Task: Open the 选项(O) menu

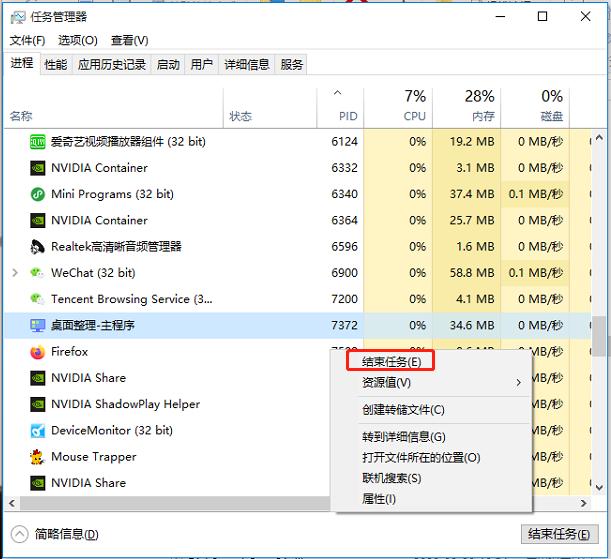Action: [78, 40]
